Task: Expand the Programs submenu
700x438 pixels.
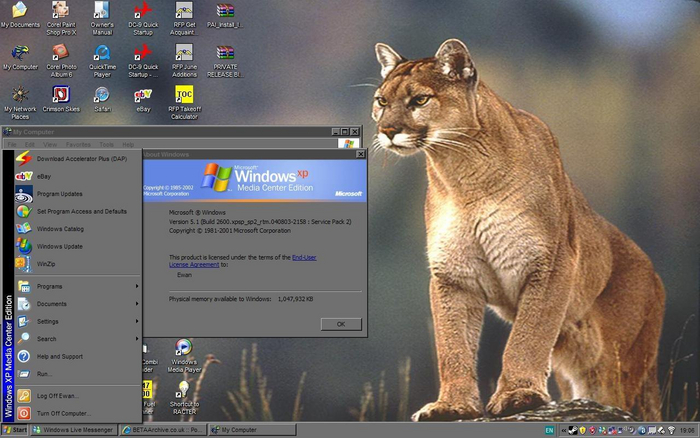Action: point(78,286)
